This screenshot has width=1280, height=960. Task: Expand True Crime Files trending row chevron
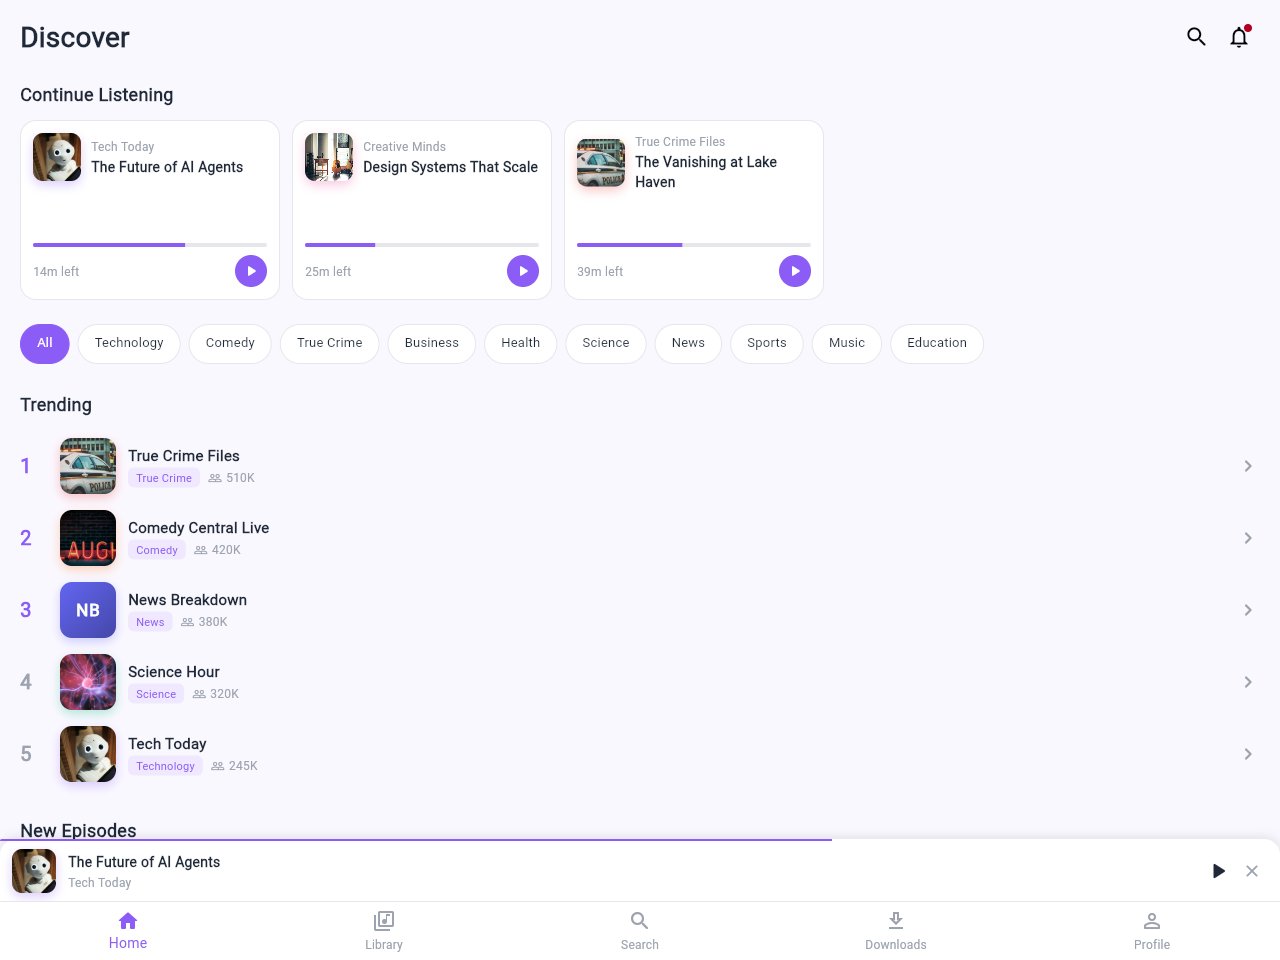point(1248,466)
